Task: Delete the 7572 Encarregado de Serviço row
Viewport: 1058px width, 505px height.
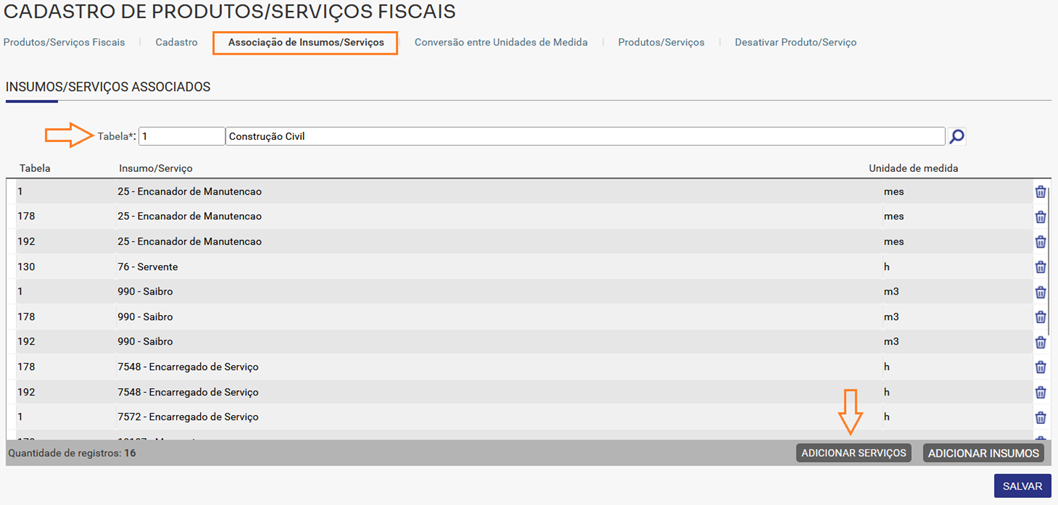Action: point(1040,417)
